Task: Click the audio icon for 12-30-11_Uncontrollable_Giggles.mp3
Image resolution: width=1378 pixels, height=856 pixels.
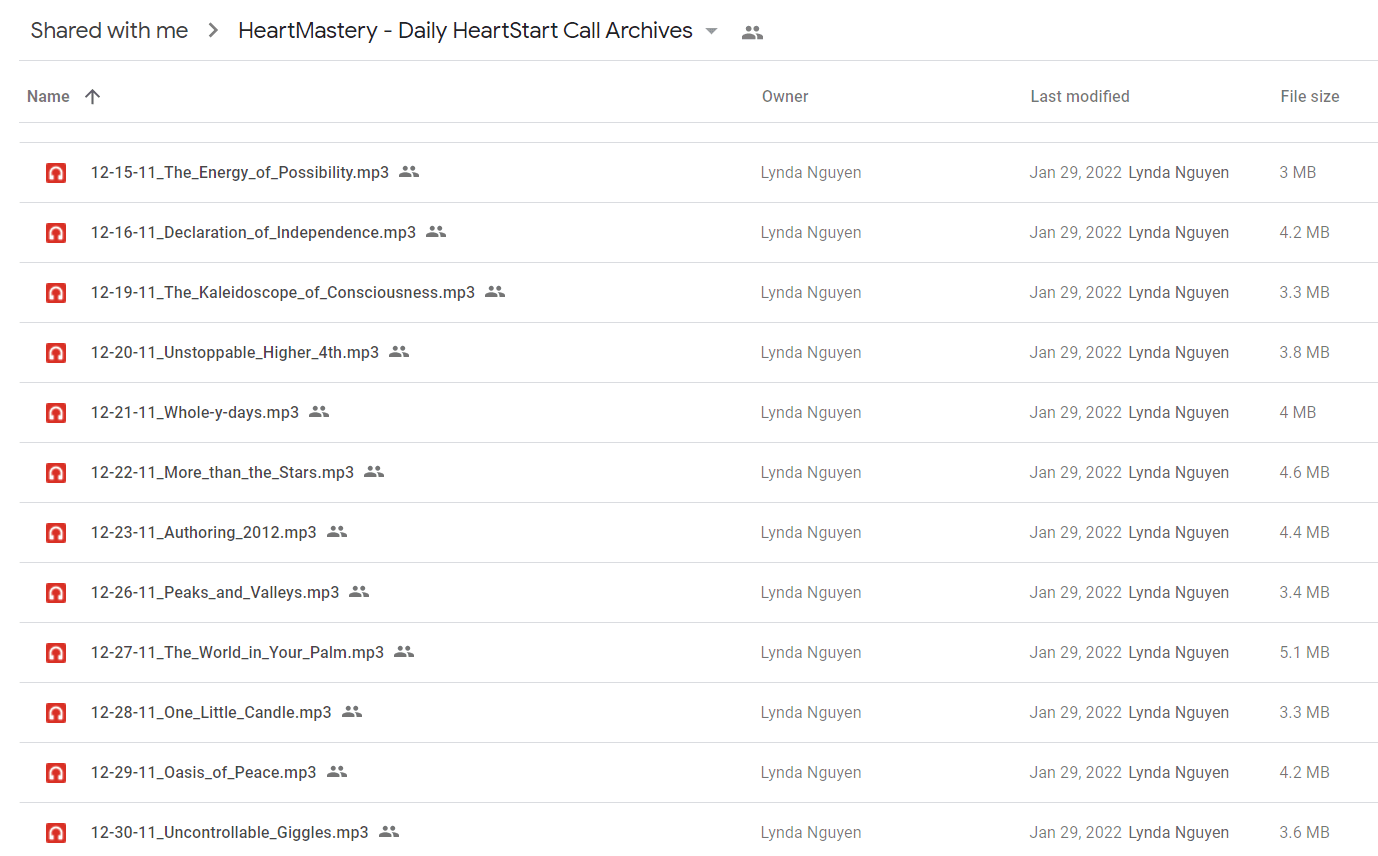Action: coord(56,833)
